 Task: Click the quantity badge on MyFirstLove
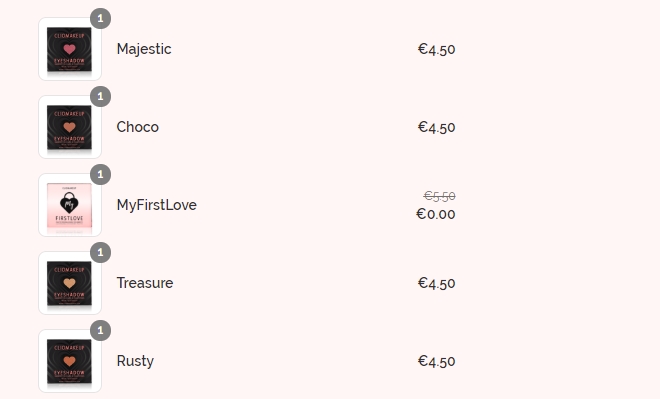[100, 174]
